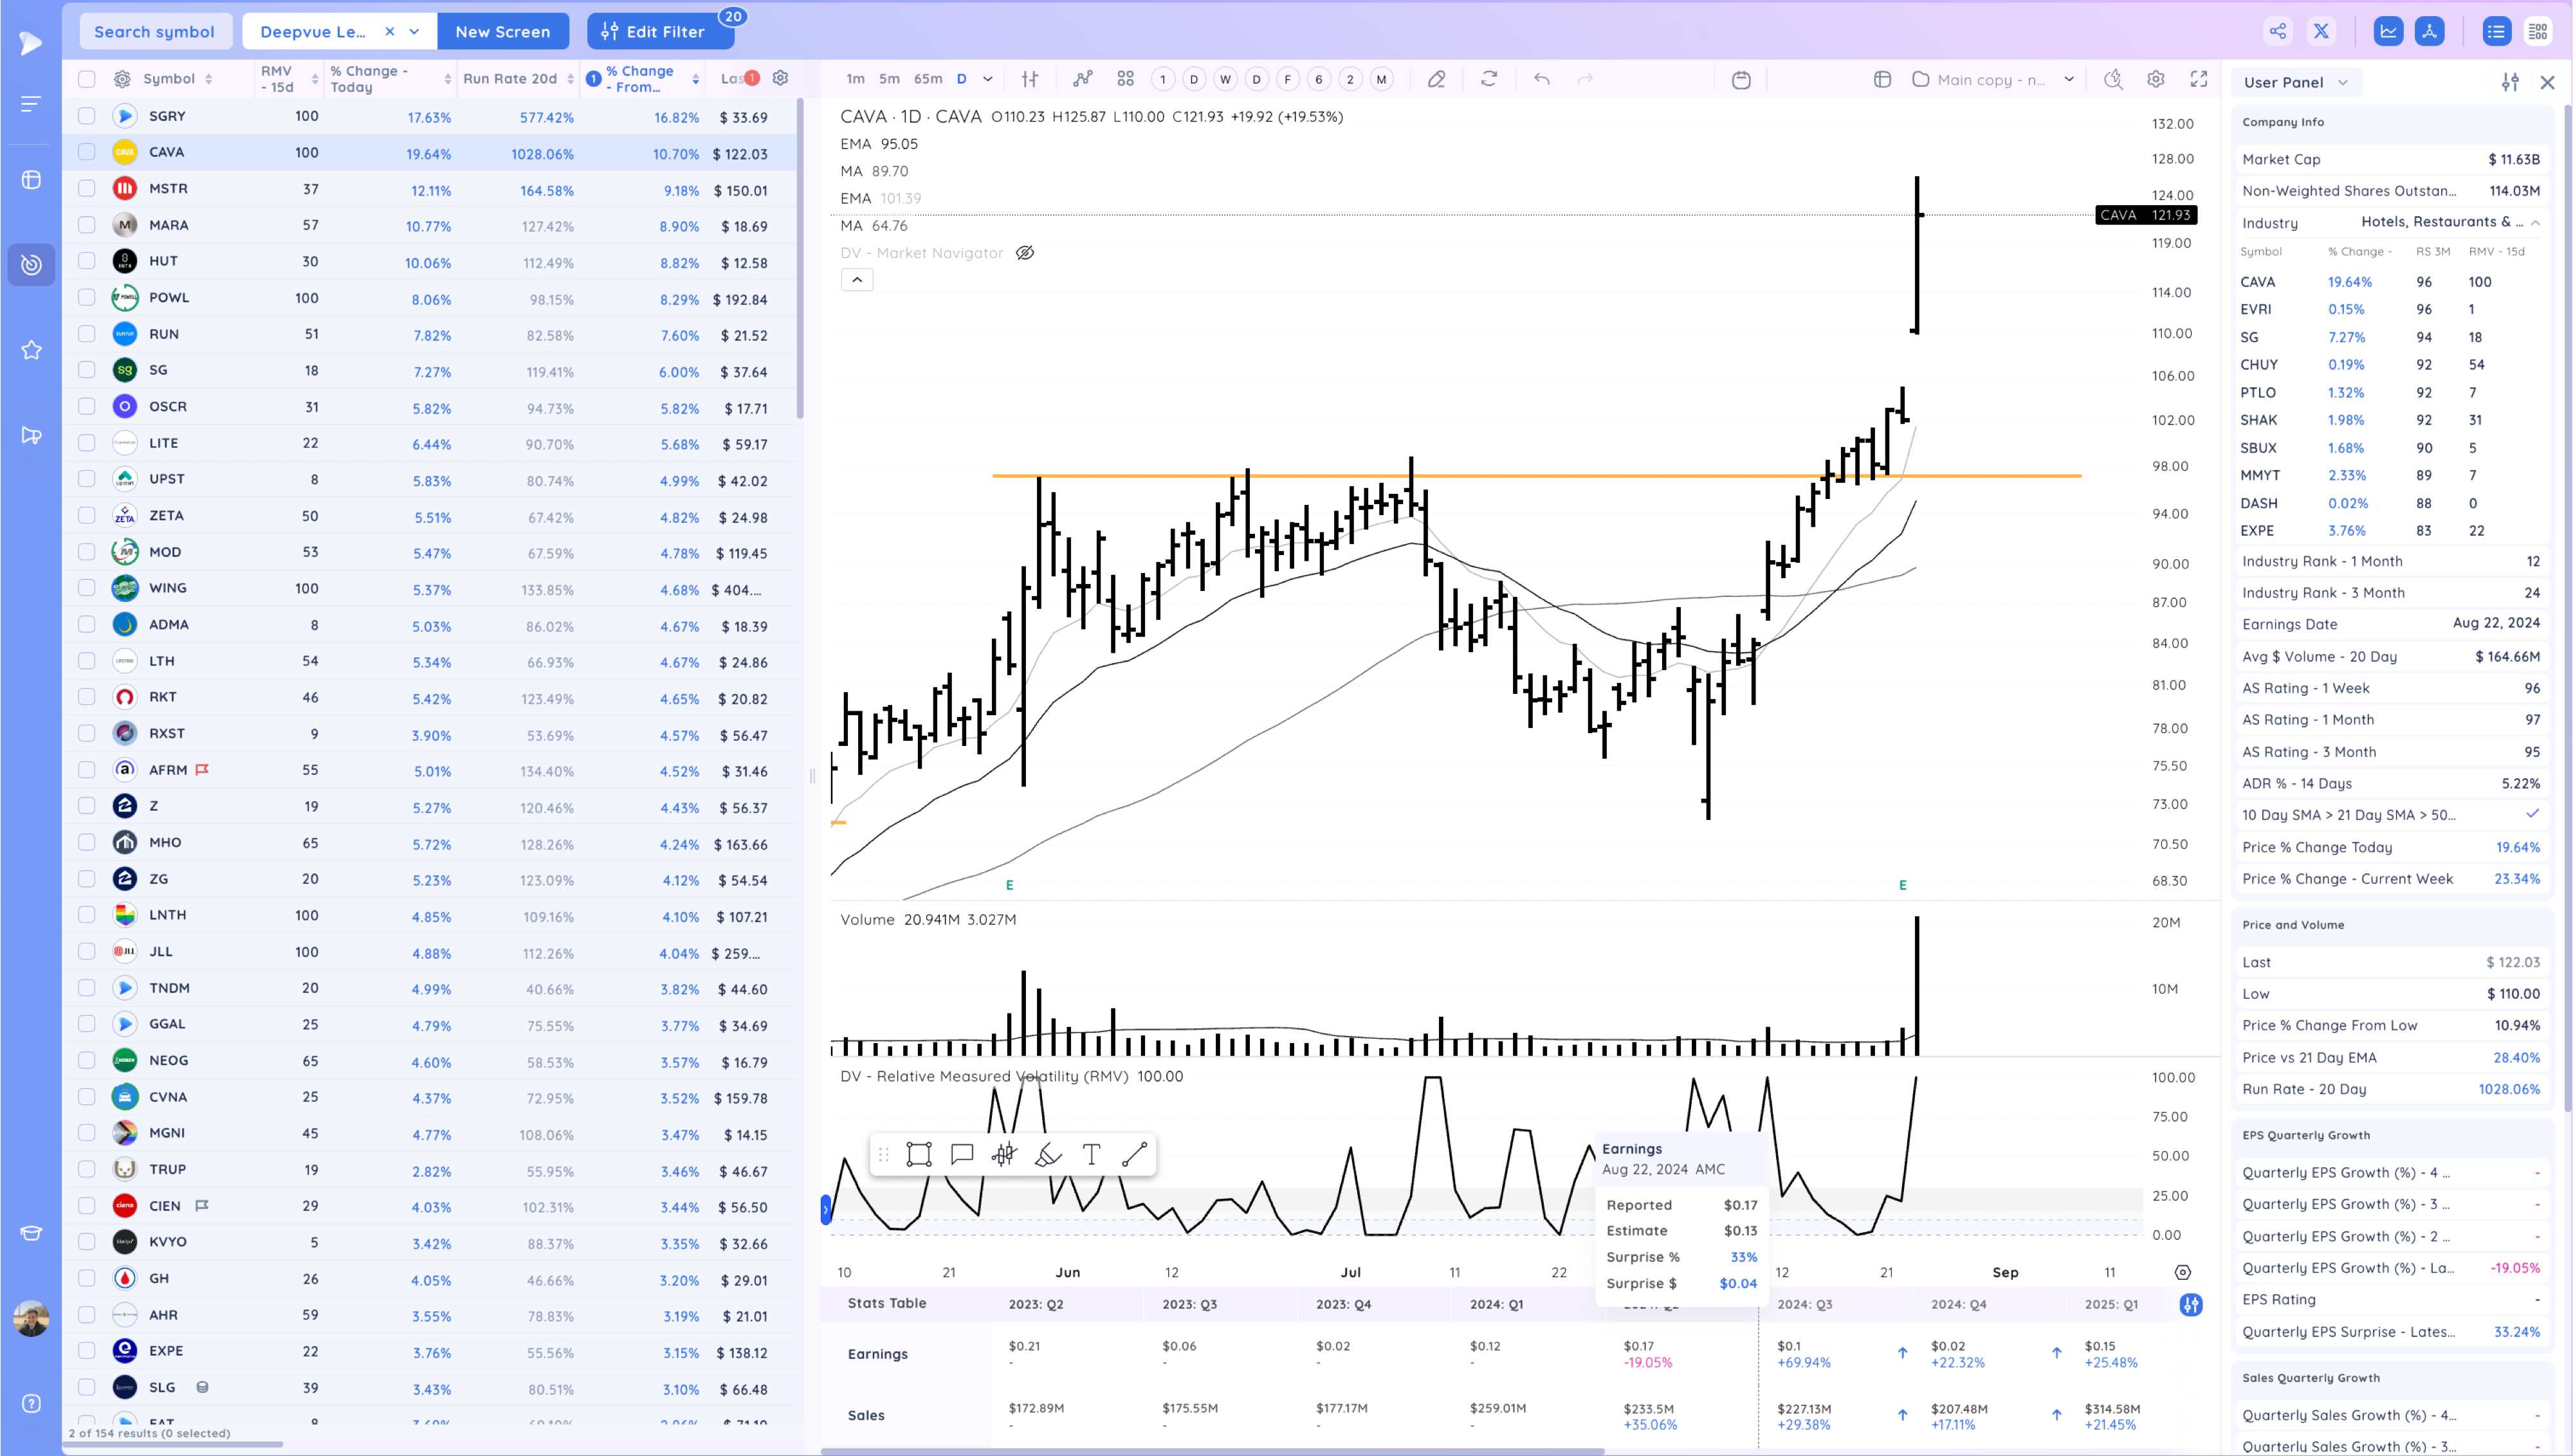2573x1456 pixels.
Task: Select the Text drawing tool
Action: click(1091, 1155)
